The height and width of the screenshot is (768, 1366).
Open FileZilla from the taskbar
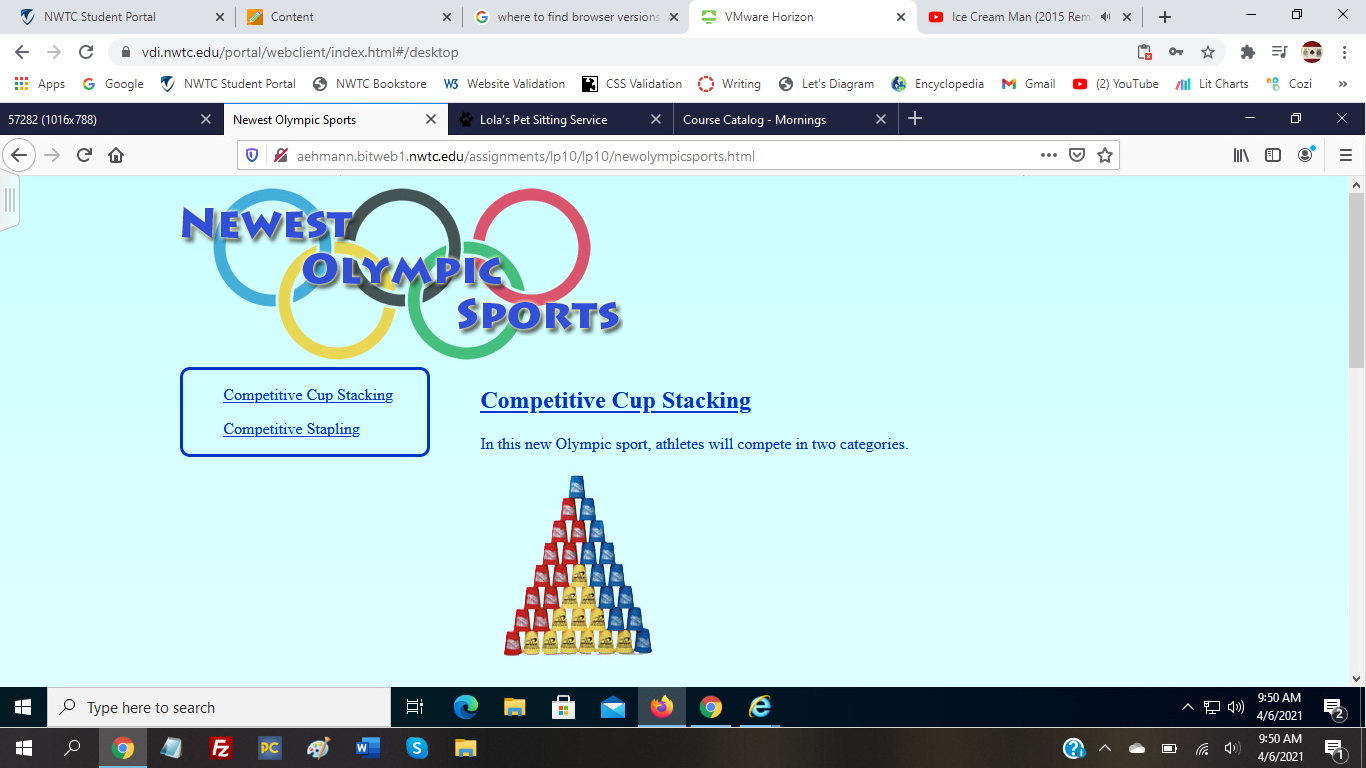[222, 747]
